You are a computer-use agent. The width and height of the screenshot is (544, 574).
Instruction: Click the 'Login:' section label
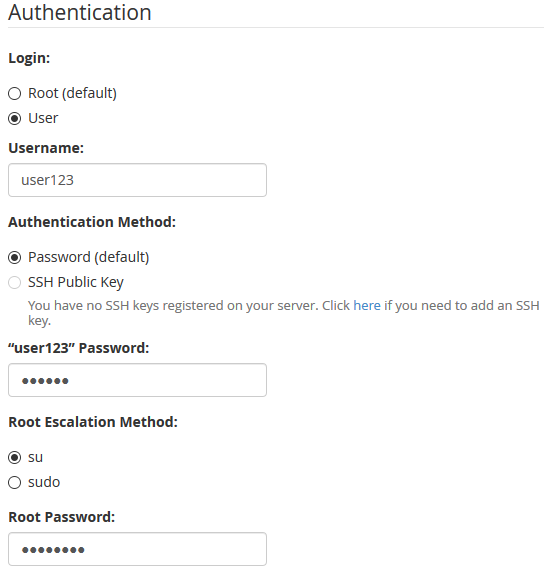coord(29,58)
